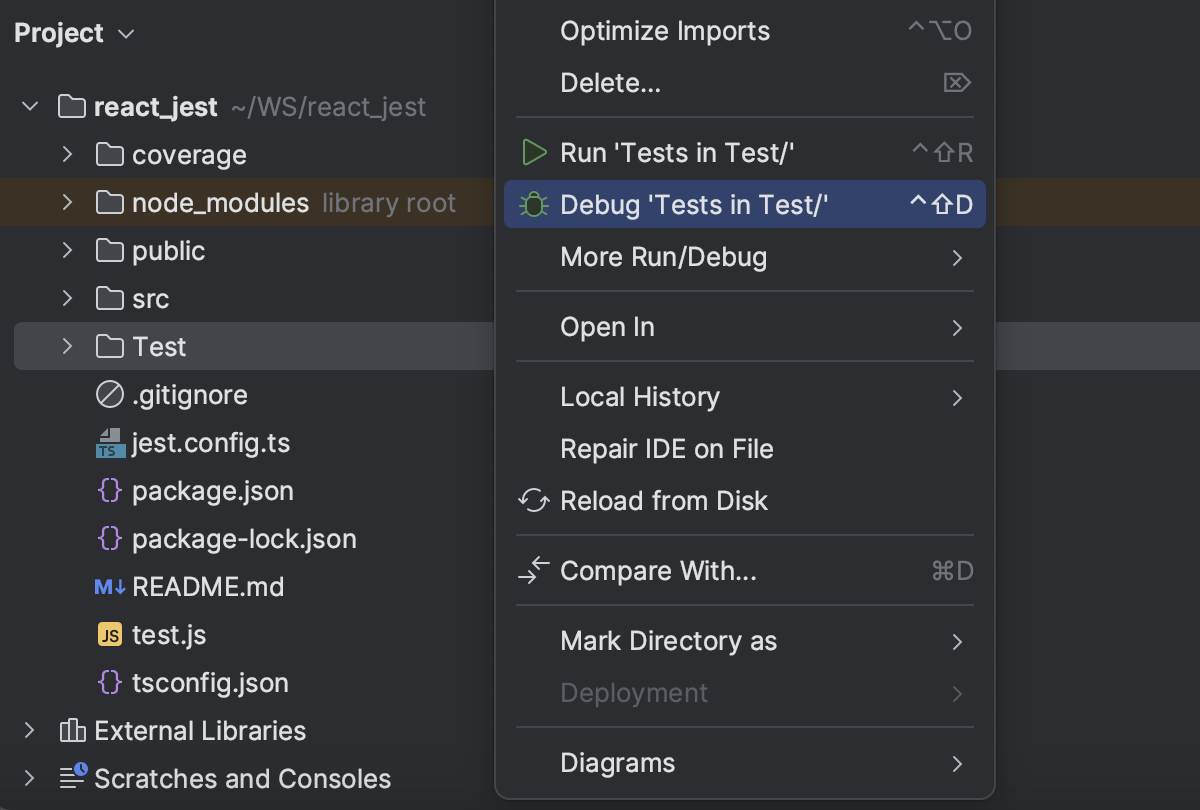Image resolution: width=1200 pixels, height=810 pixels.
Task: Click the Markdown icon beside README.md
Action: [x=112, y=587]
